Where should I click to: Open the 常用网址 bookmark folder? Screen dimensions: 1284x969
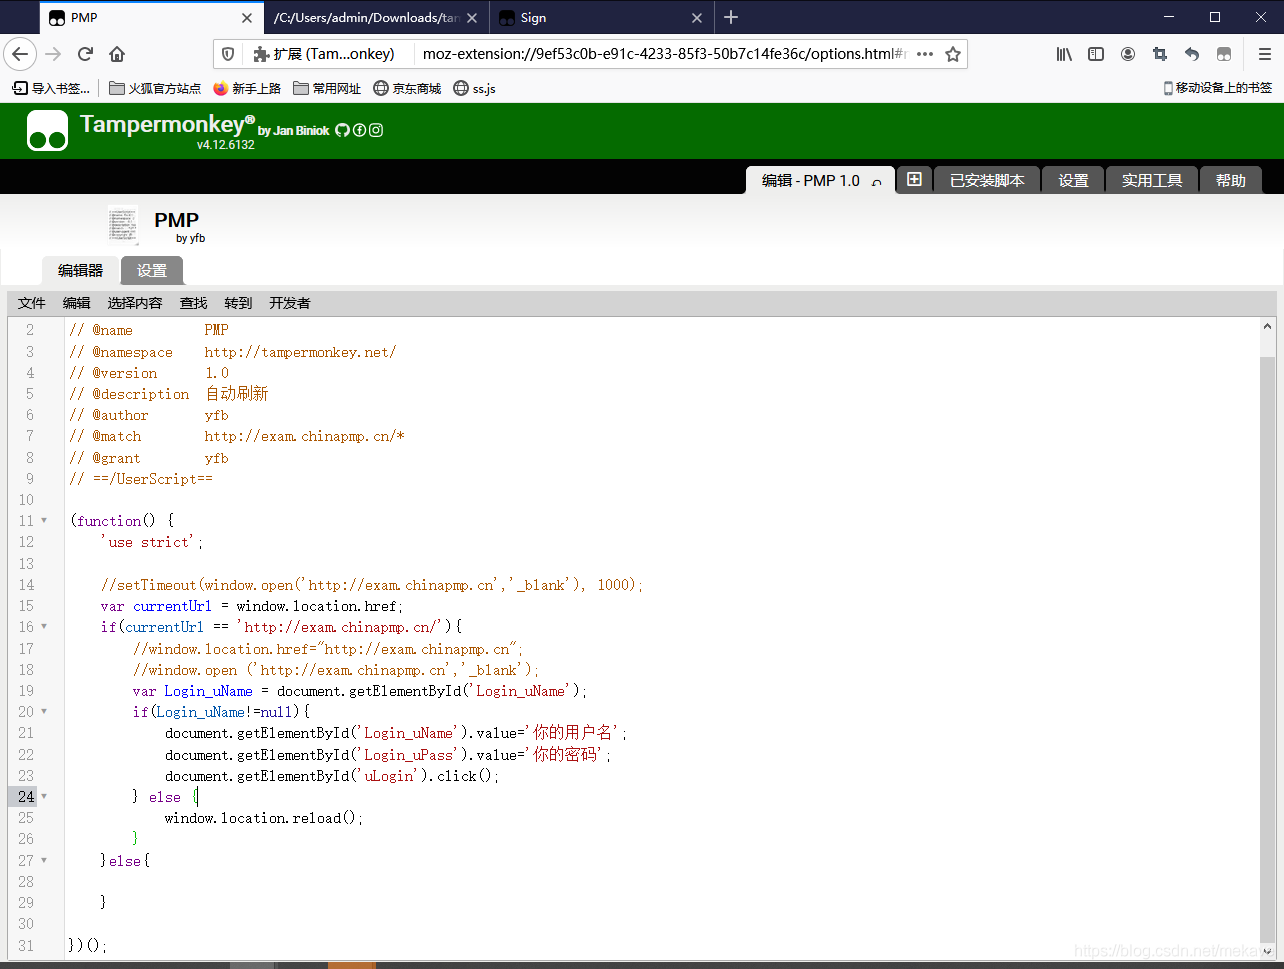click(327, 88)
